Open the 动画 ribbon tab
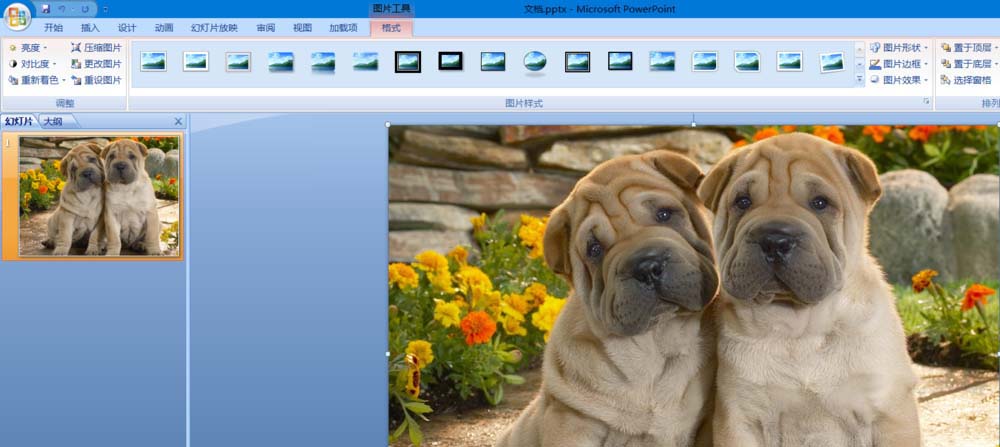 [164, 27]
